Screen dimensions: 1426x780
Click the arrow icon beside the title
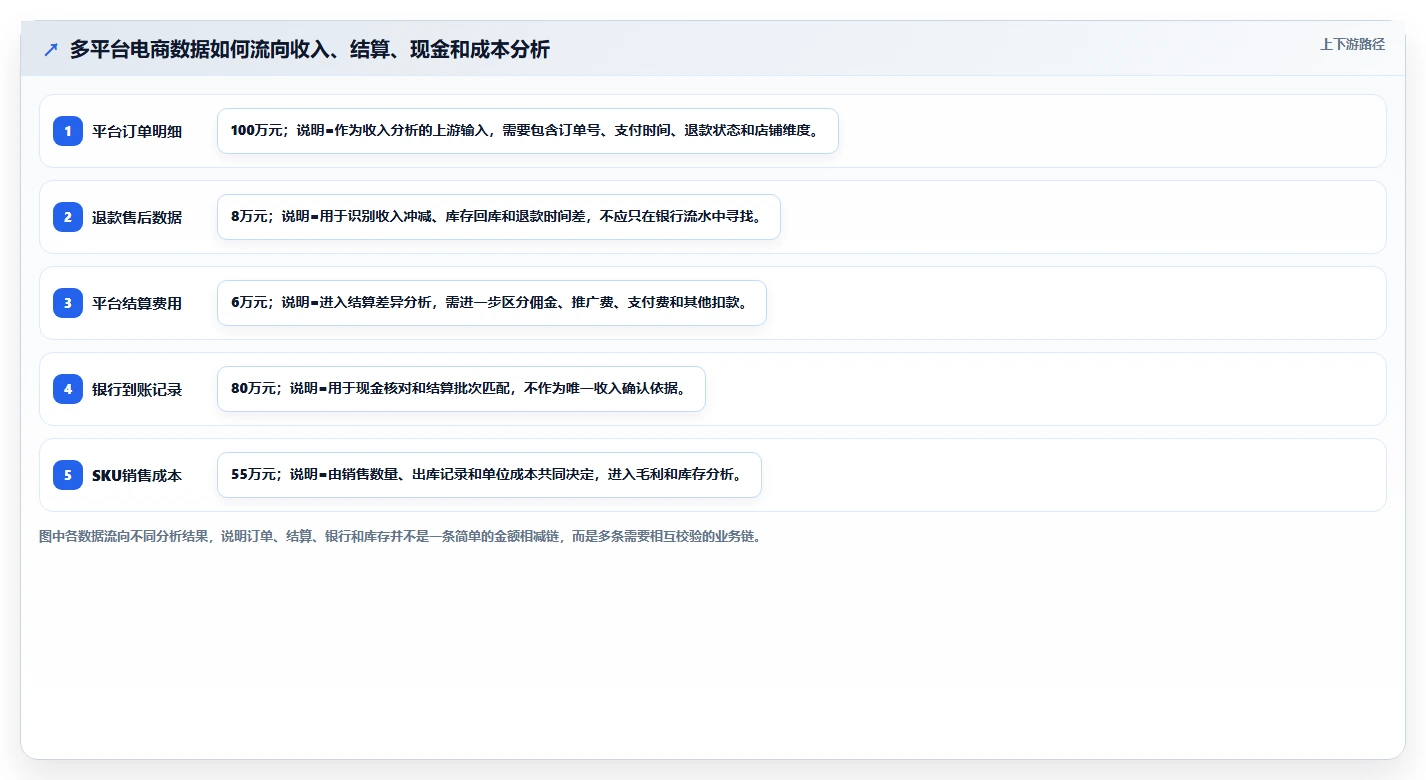coord(51,50)
